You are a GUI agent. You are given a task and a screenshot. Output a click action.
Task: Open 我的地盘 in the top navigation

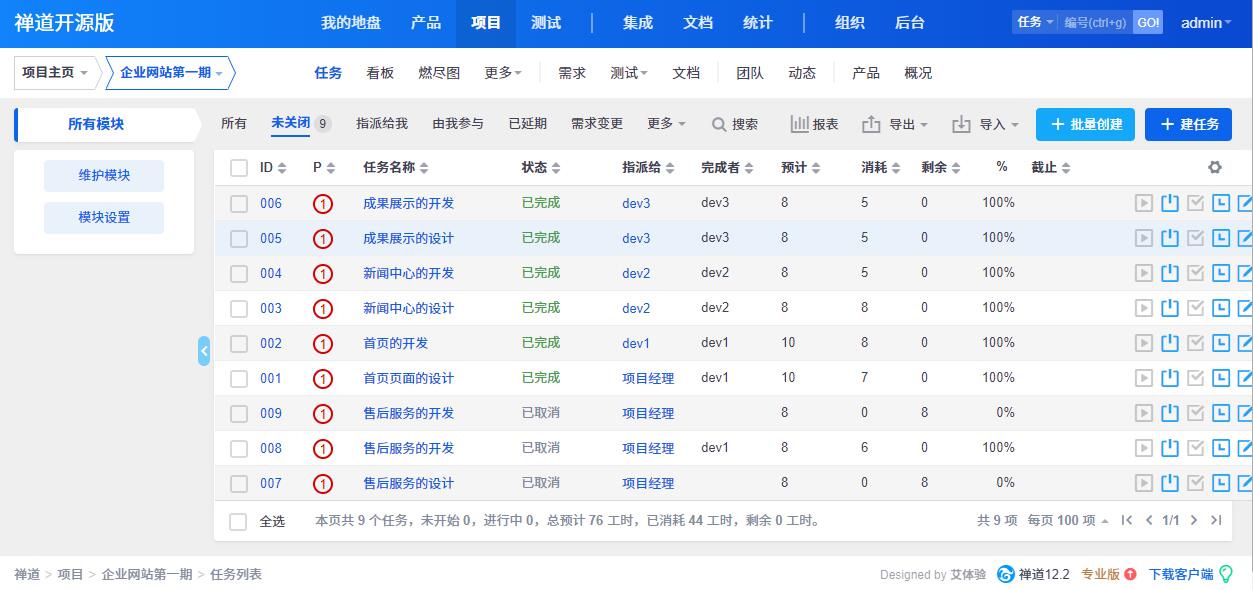(x=351, y=23)
